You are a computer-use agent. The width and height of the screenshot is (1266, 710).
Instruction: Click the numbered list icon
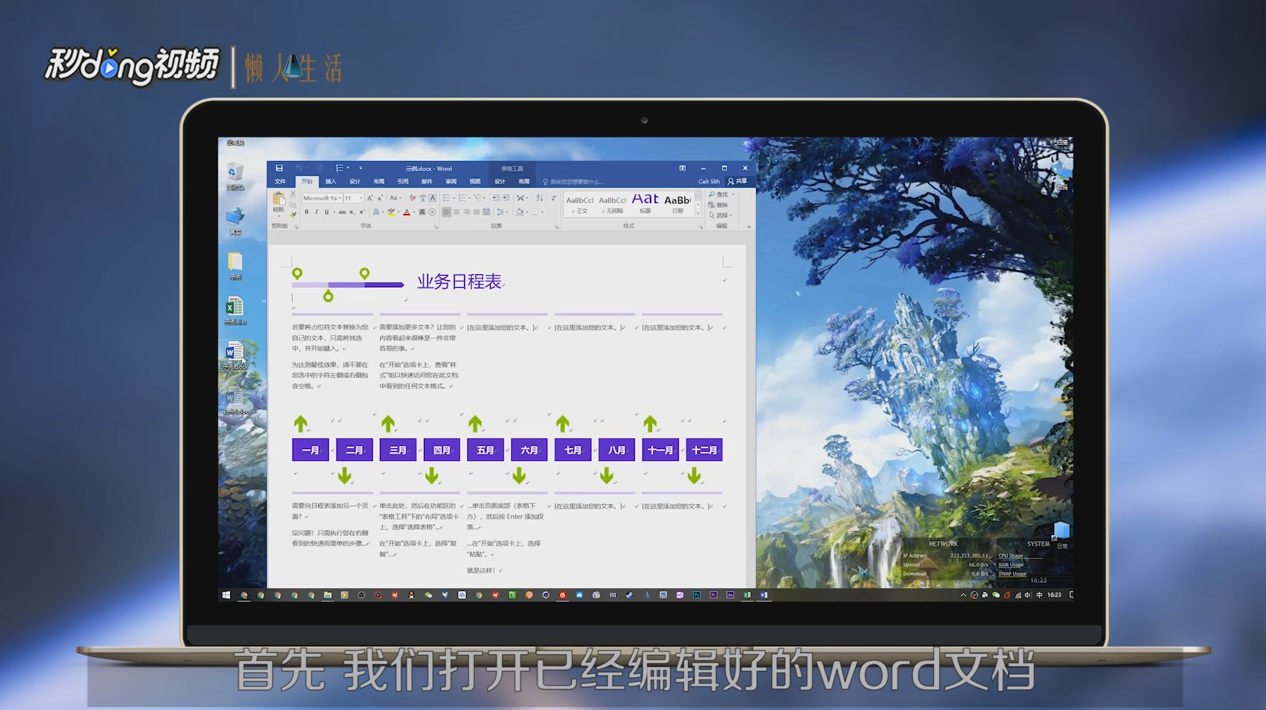pos(462,198)
